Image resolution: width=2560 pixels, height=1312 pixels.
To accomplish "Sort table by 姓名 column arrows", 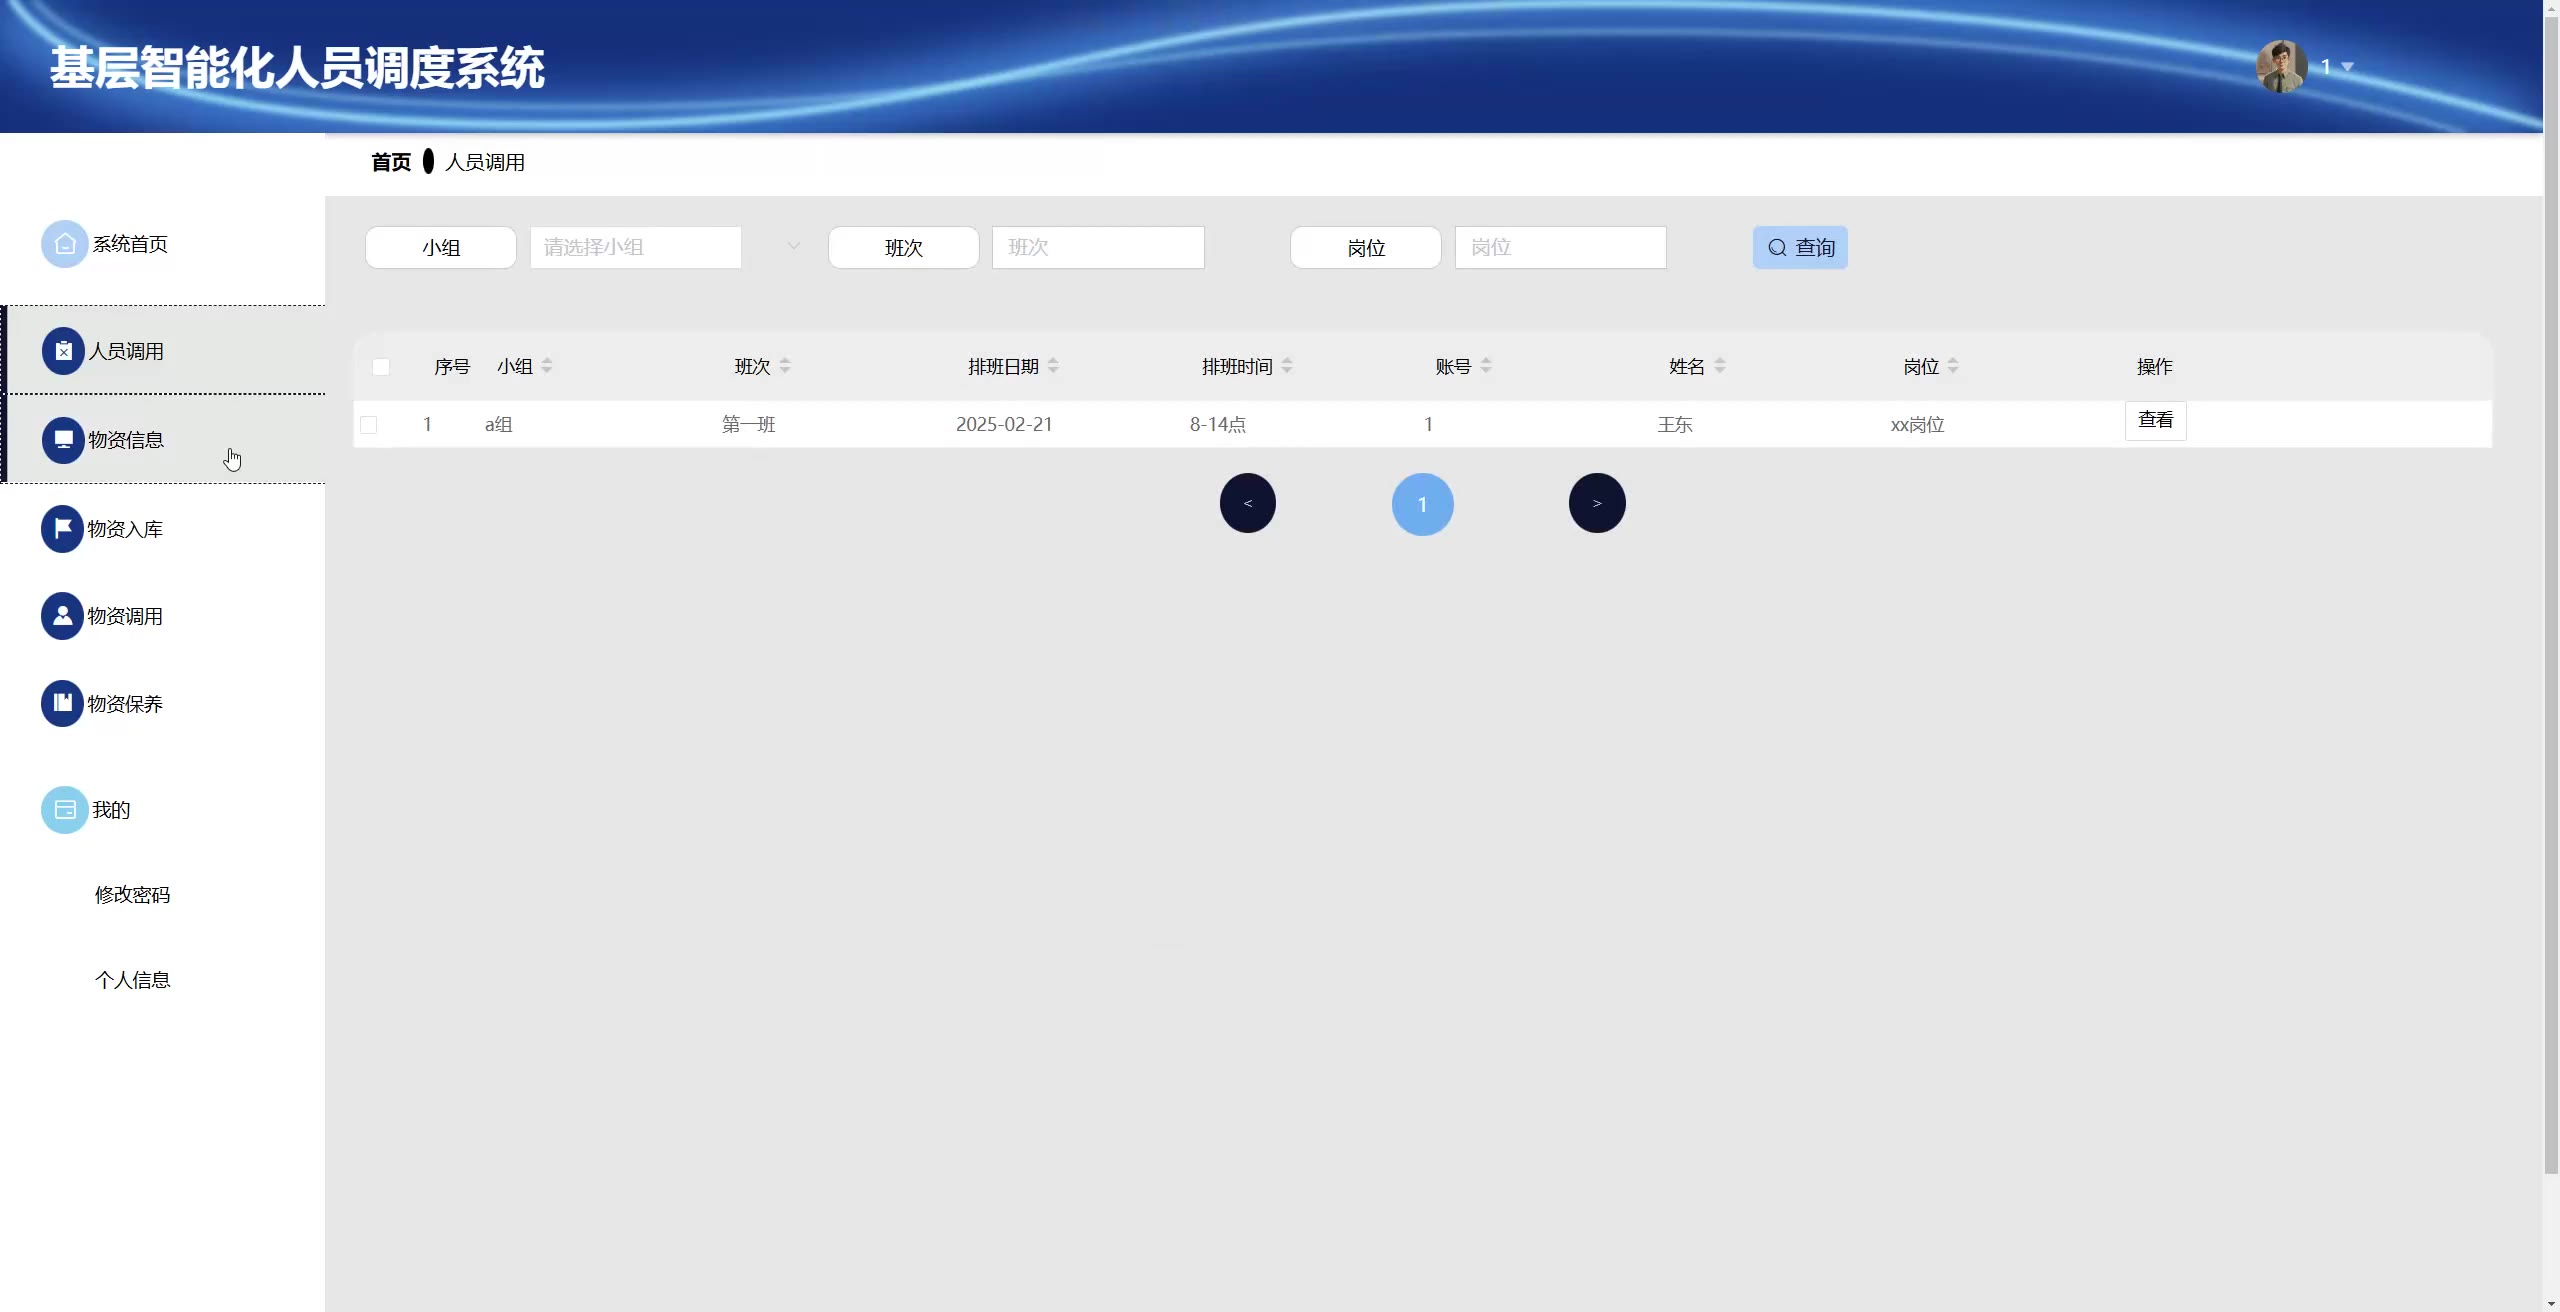I will pos(1720,366).
